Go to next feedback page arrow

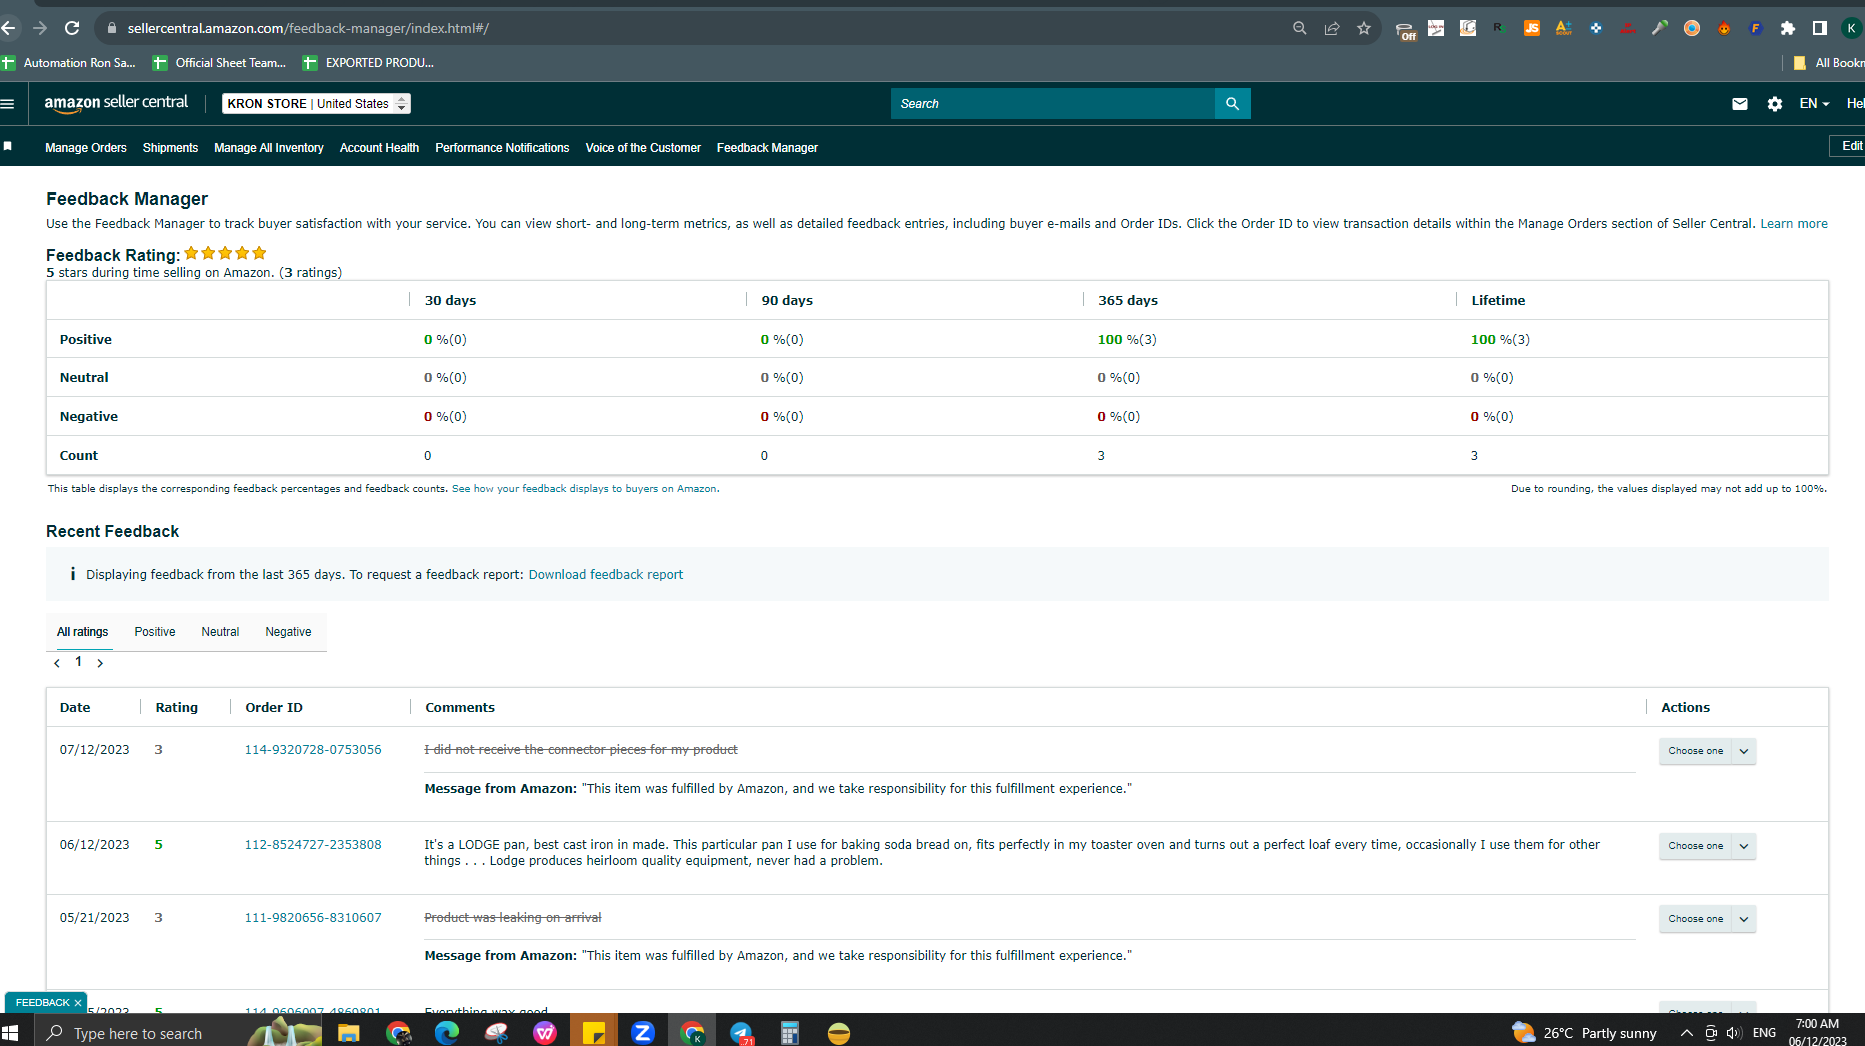coord(100,663)
